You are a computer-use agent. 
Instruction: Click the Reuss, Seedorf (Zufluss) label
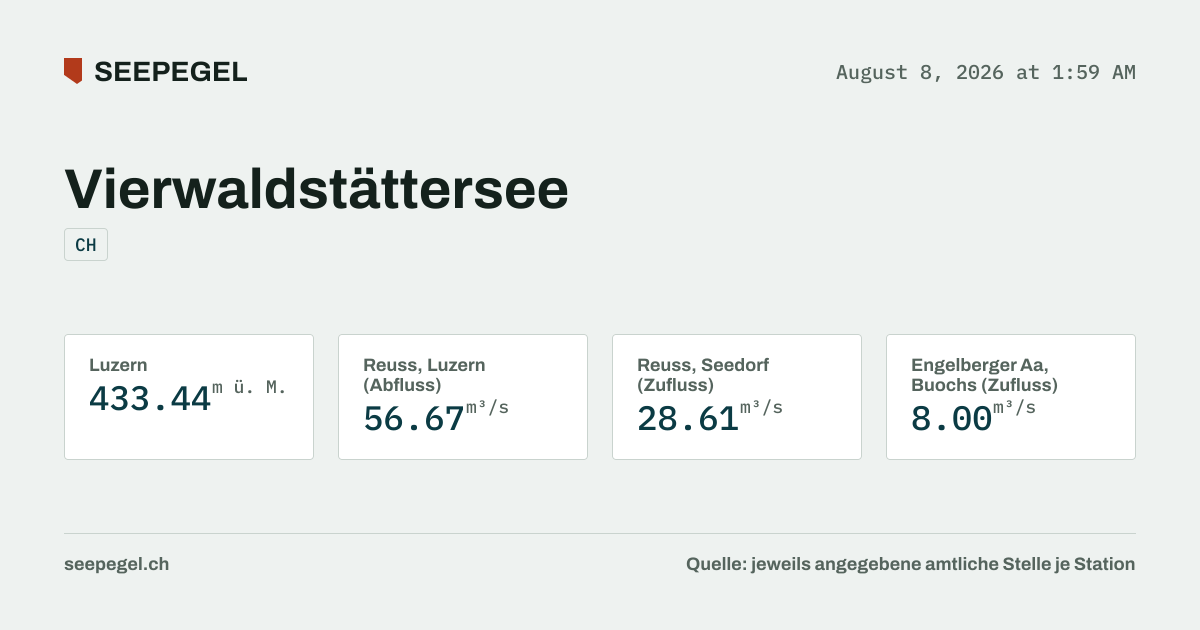pos(703,375)
